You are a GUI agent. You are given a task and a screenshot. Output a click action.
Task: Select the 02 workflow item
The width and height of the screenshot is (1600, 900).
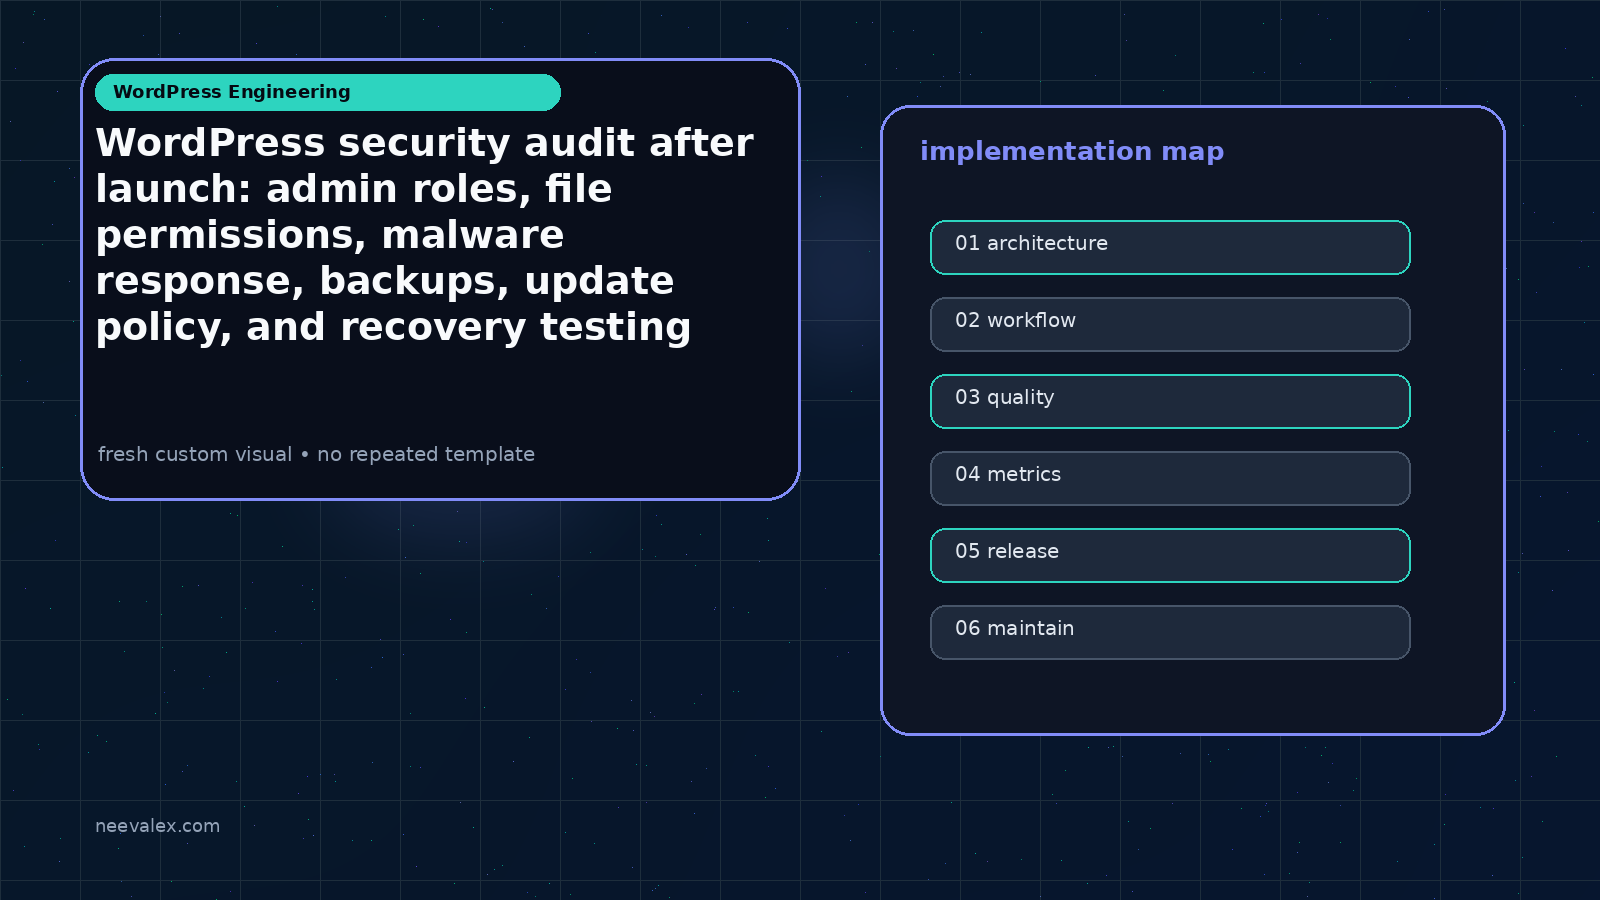click(x=1170, y=324)
